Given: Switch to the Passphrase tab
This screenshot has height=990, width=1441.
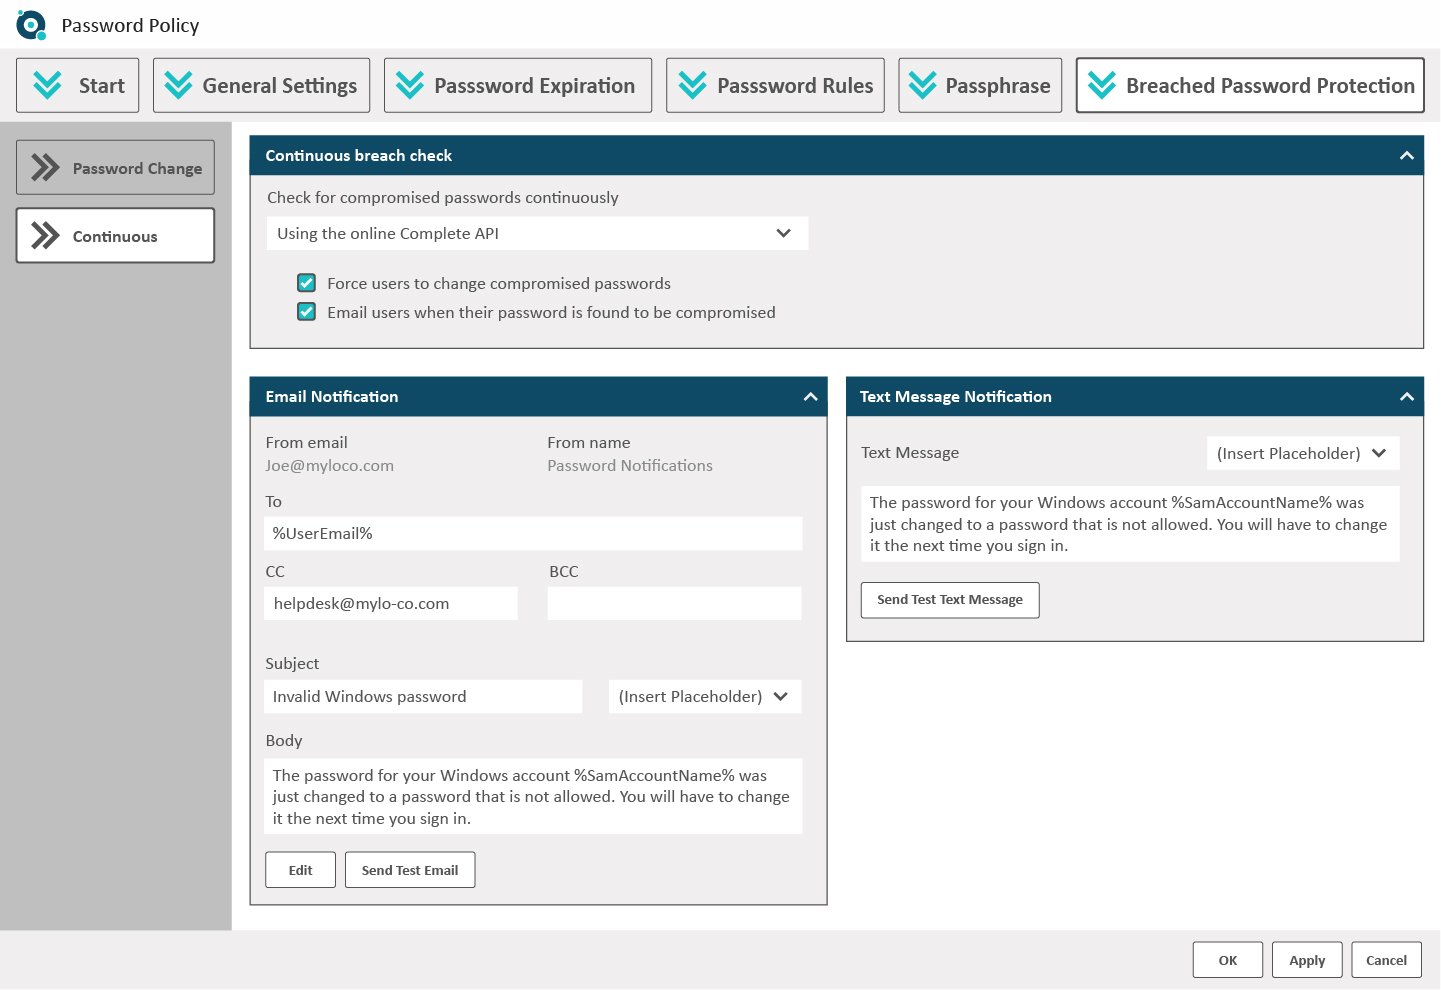Looking at the screenshot, I should [x=979, y=85].
